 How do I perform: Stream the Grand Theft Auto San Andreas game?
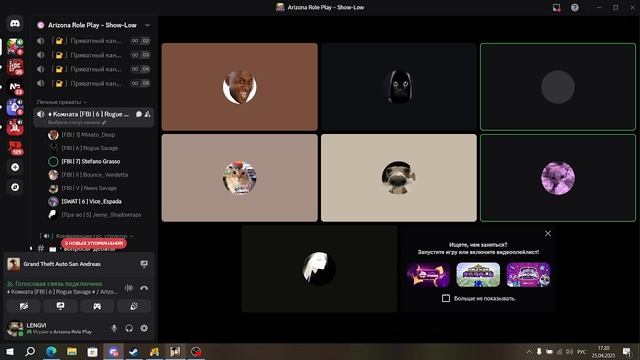(144, 264)
